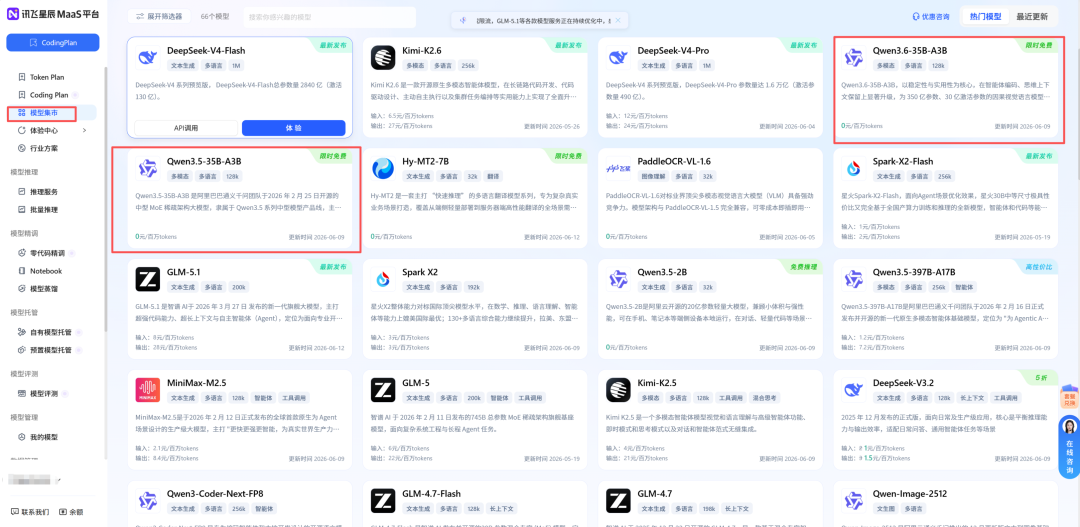Open the MiniMax-M2.5 model title
This screenshot has height=527, width=1080.
click(x=198, y=382)
